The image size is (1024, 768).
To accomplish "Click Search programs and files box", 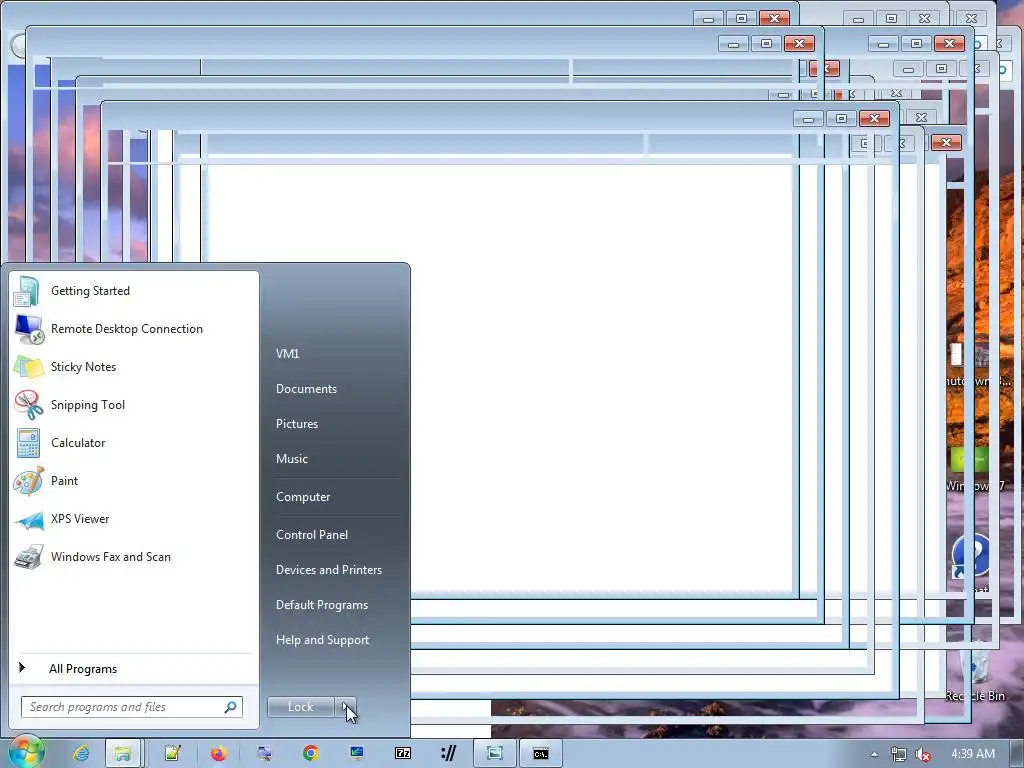I will pos(132,707).
